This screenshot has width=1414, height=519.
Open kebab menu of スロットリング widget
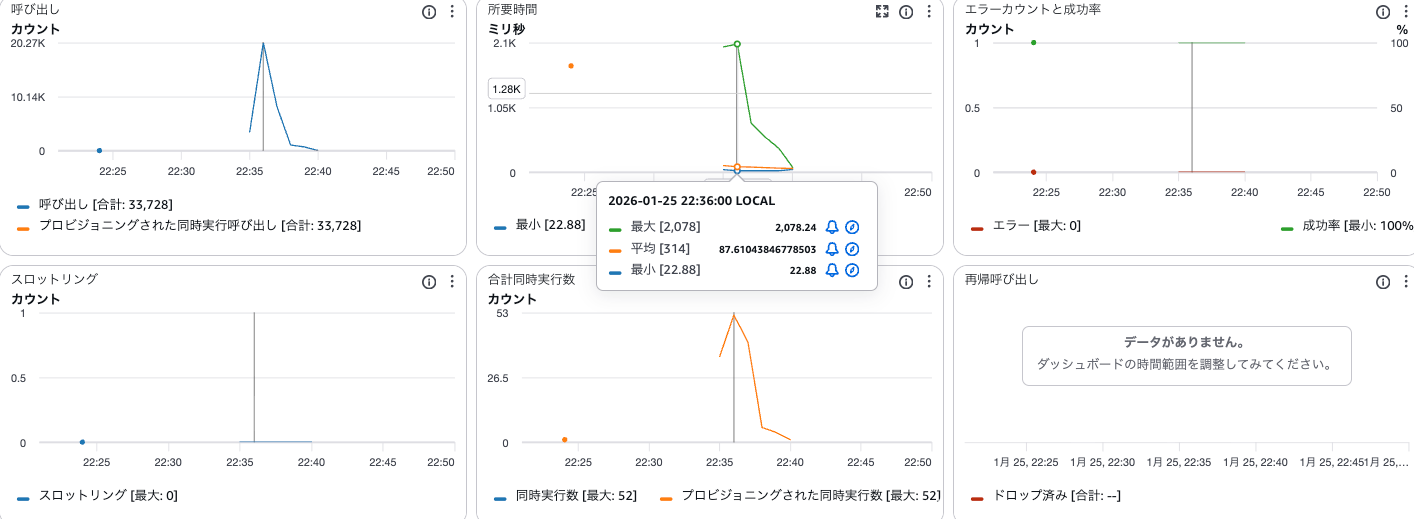(x=452, y=282)
